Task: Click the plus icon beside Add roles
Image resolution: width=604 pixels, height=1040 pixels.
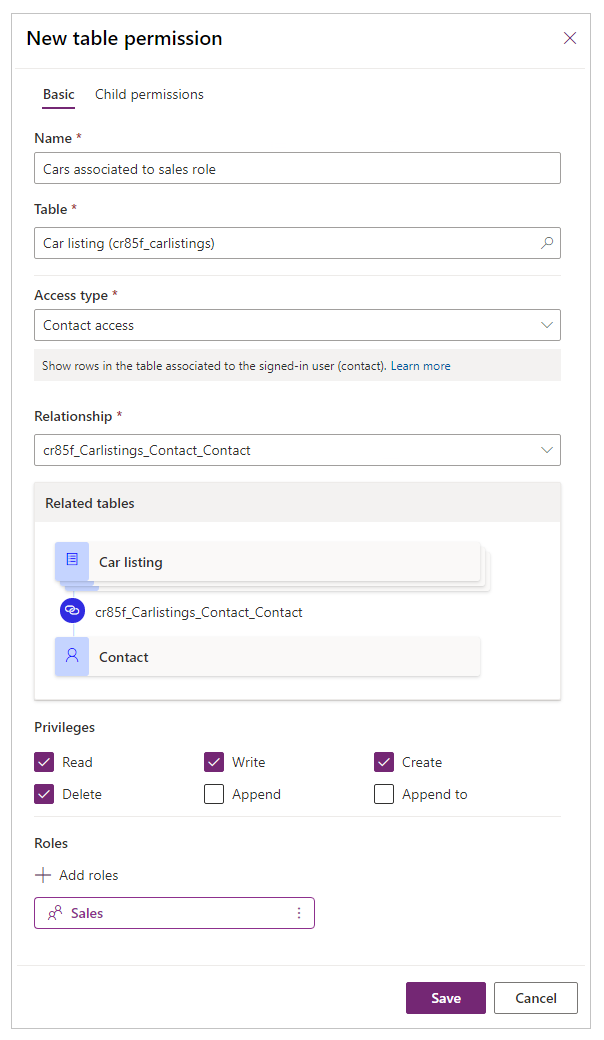Action: point(42,875)
